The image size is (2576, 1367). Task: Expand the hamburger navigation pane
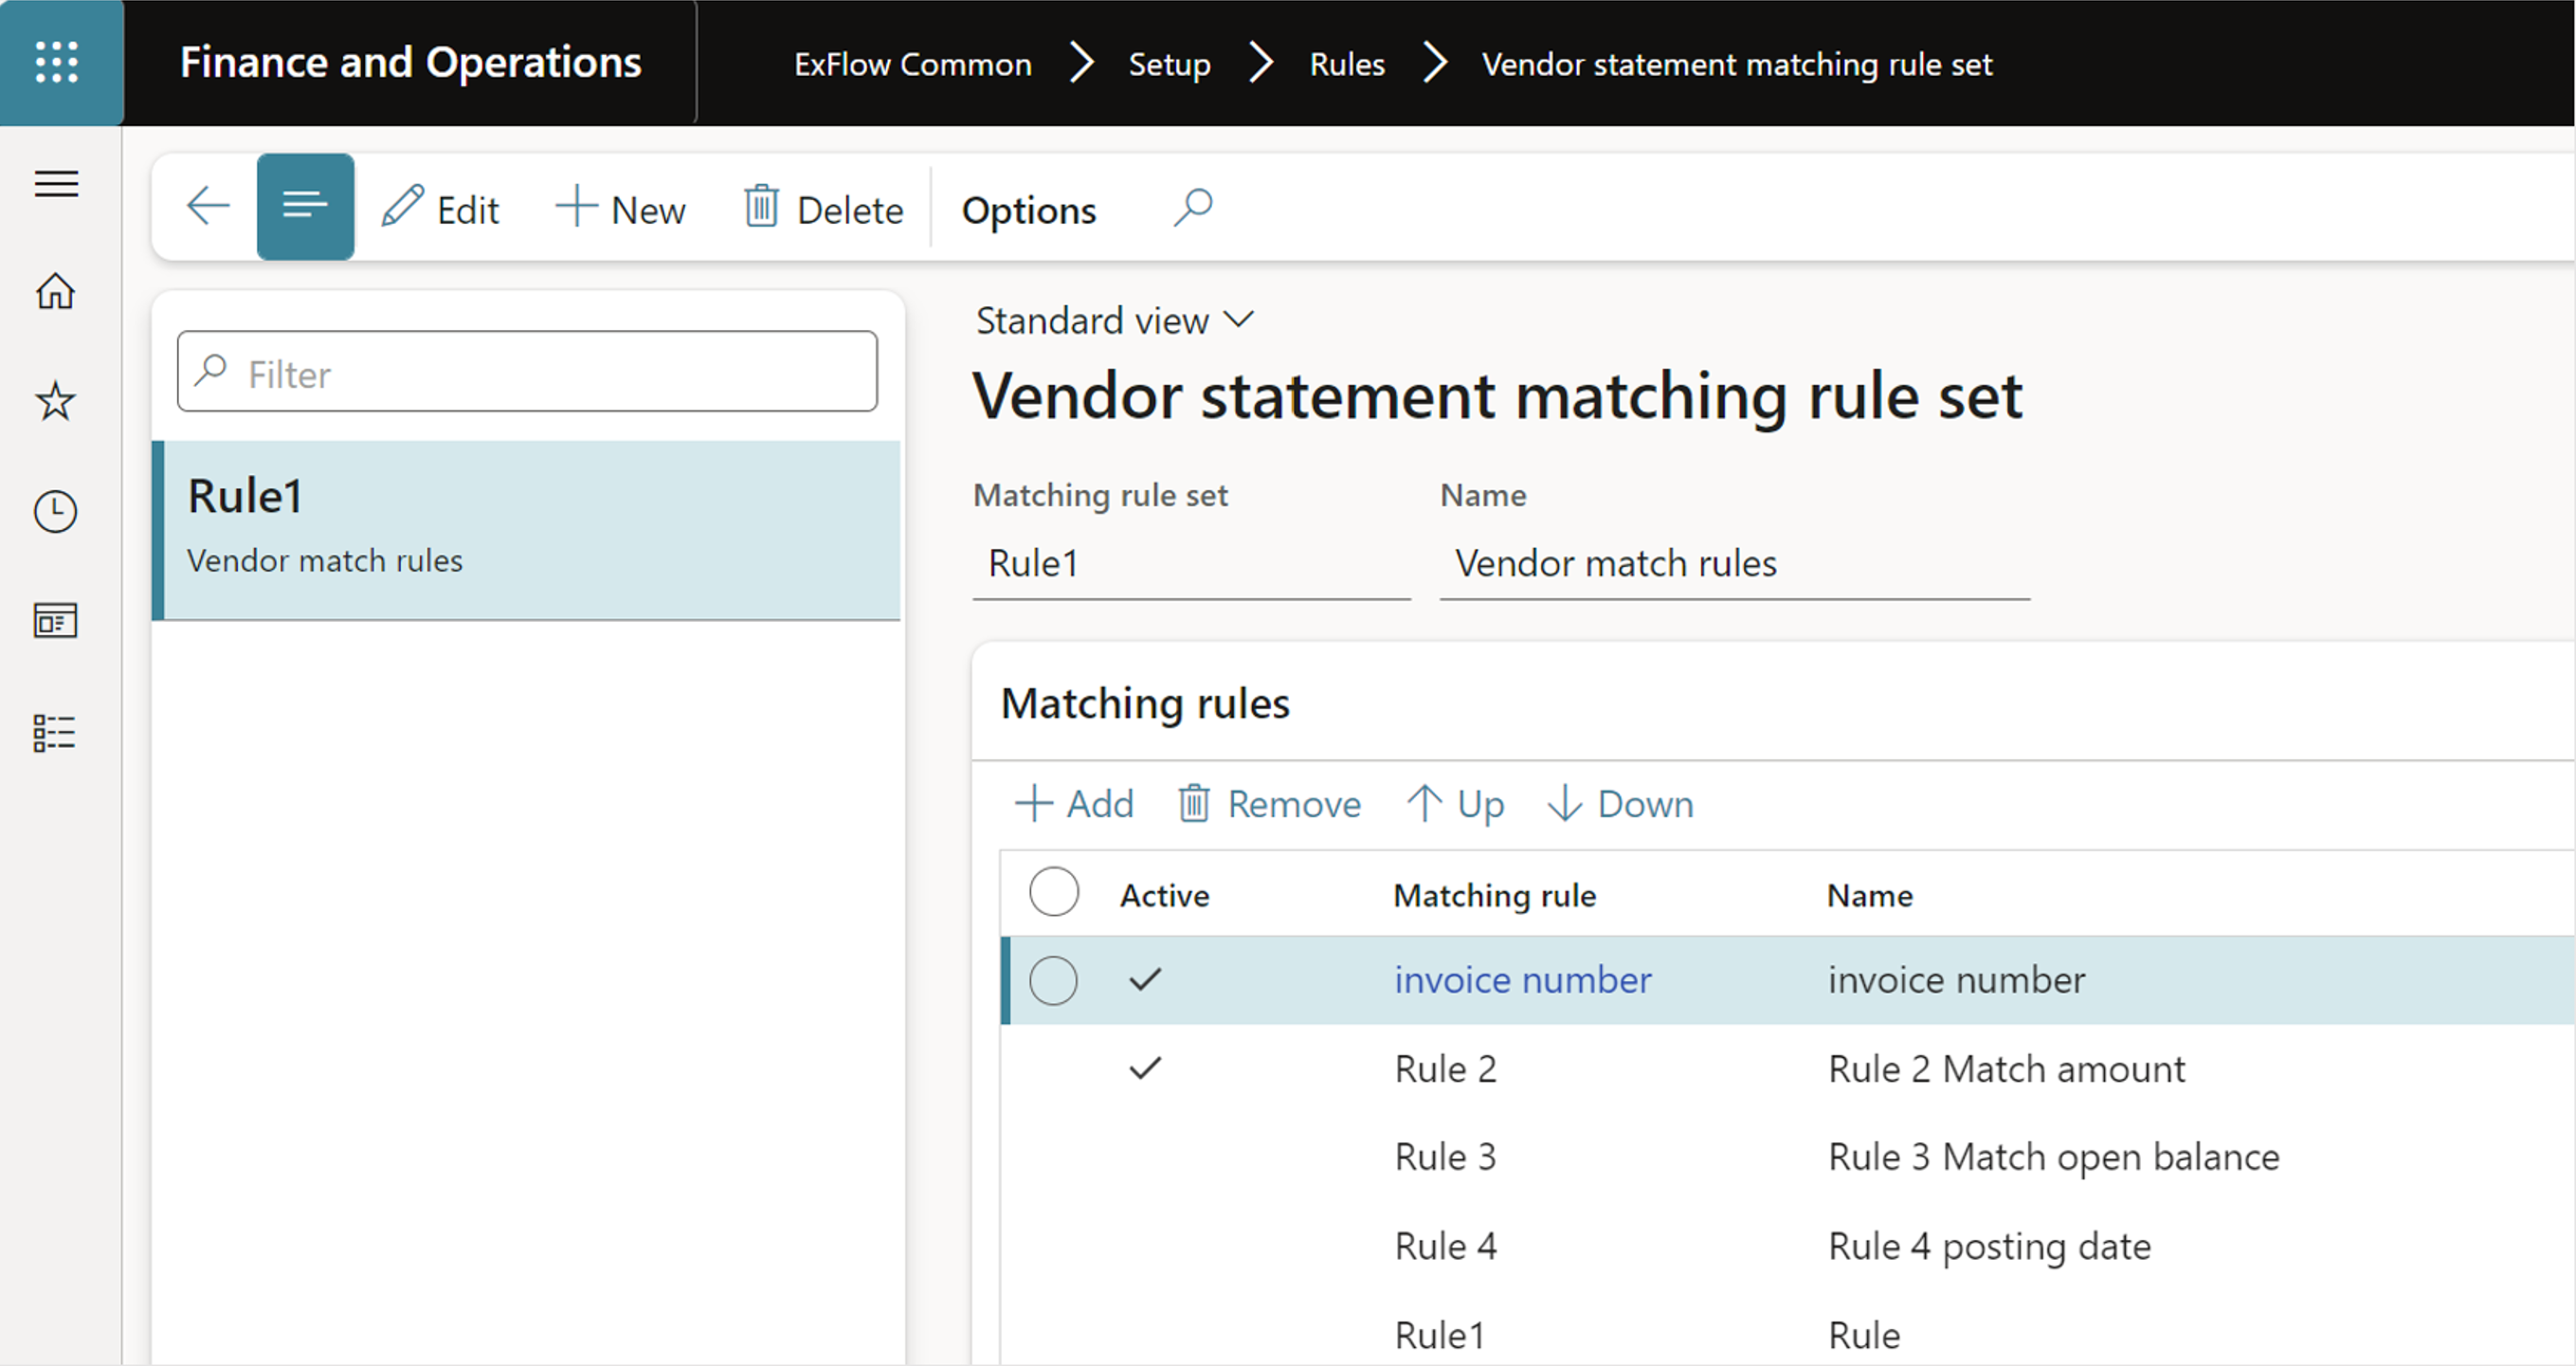pyautogui.click(x=56, y=184)
